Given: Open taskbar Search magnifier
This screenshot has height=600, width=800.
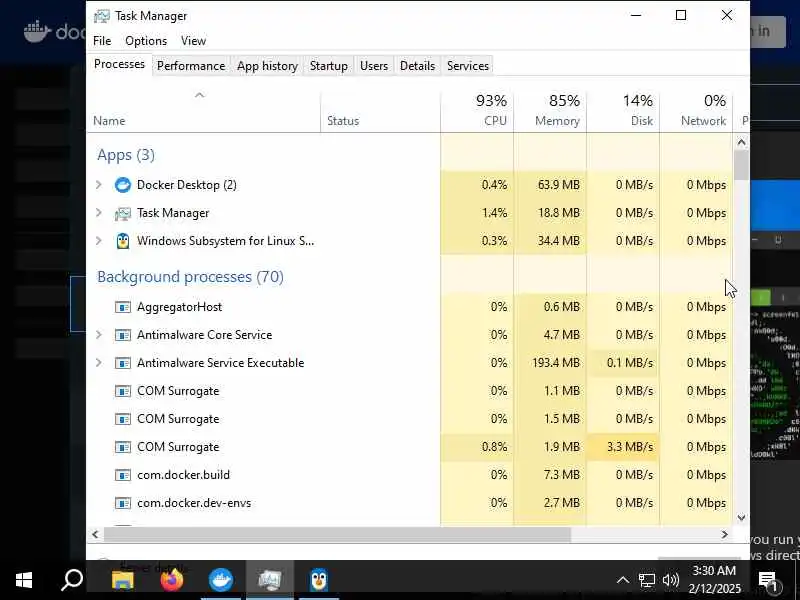Looking at the screenshot, I should pyautogui.click(x=71, y=580).
